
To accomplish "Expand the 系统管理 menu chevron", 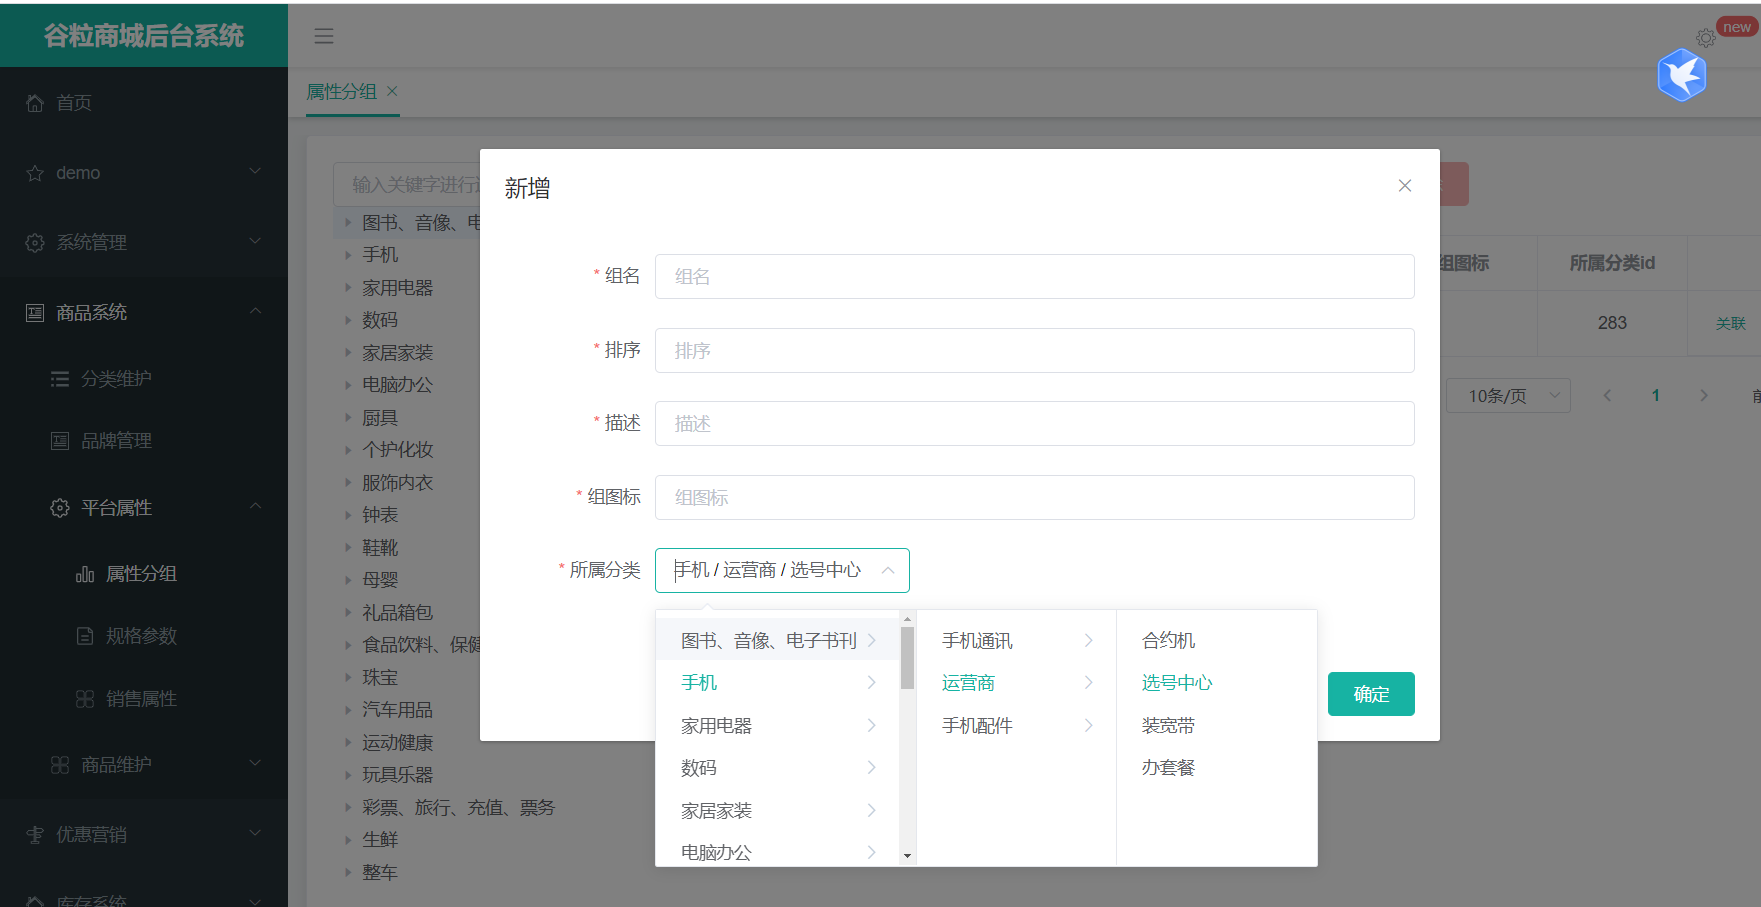I will (255, 242).
